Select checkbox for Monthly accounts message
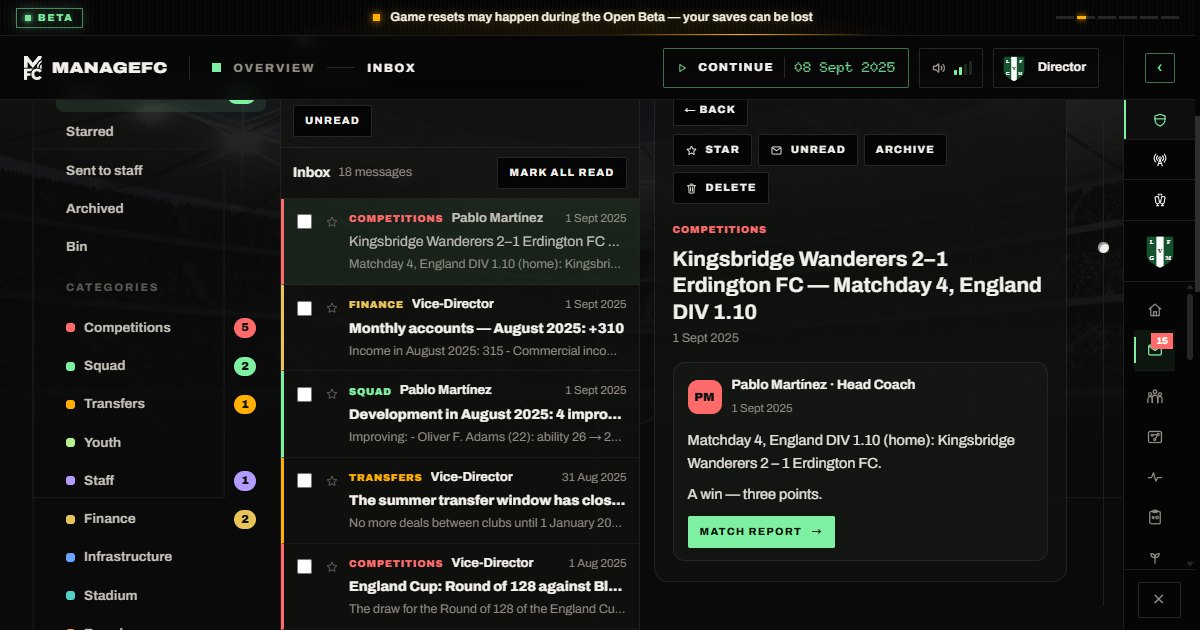The image size is (1200, 630). coord(305,308)
